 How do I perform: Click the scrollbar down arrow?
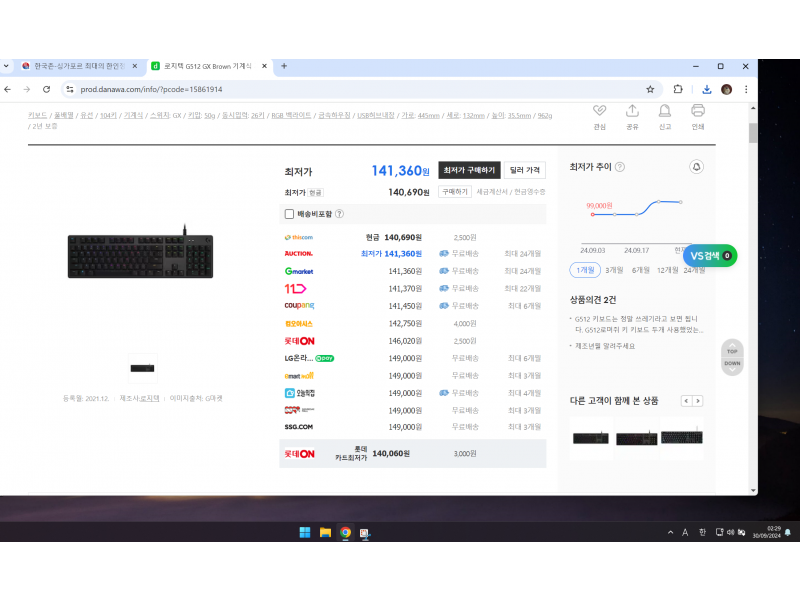coord(753,490)
